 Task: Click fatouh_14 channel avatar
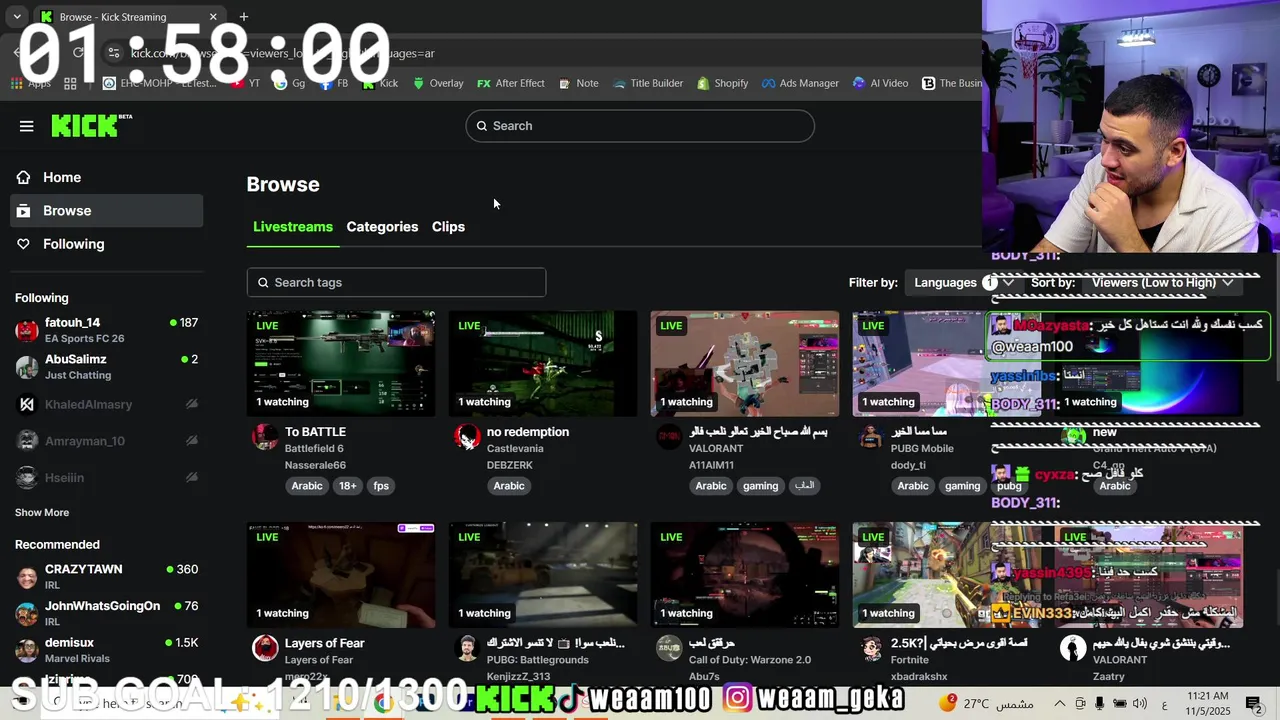click(27, 331)
